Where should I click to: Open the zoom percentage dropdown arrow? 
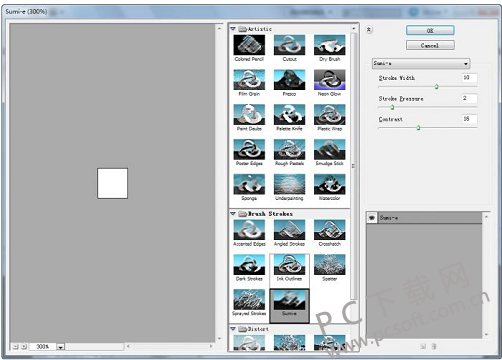tap(60, 347)
